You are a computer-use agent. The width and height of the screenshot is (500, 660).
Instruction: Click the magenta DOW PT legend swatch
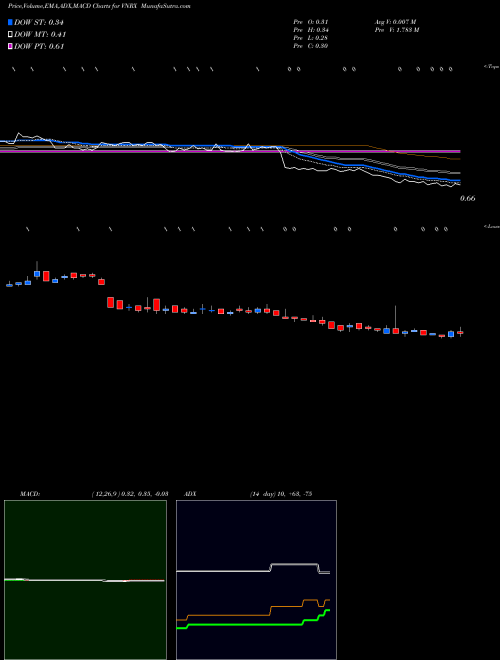click(10, 46)
